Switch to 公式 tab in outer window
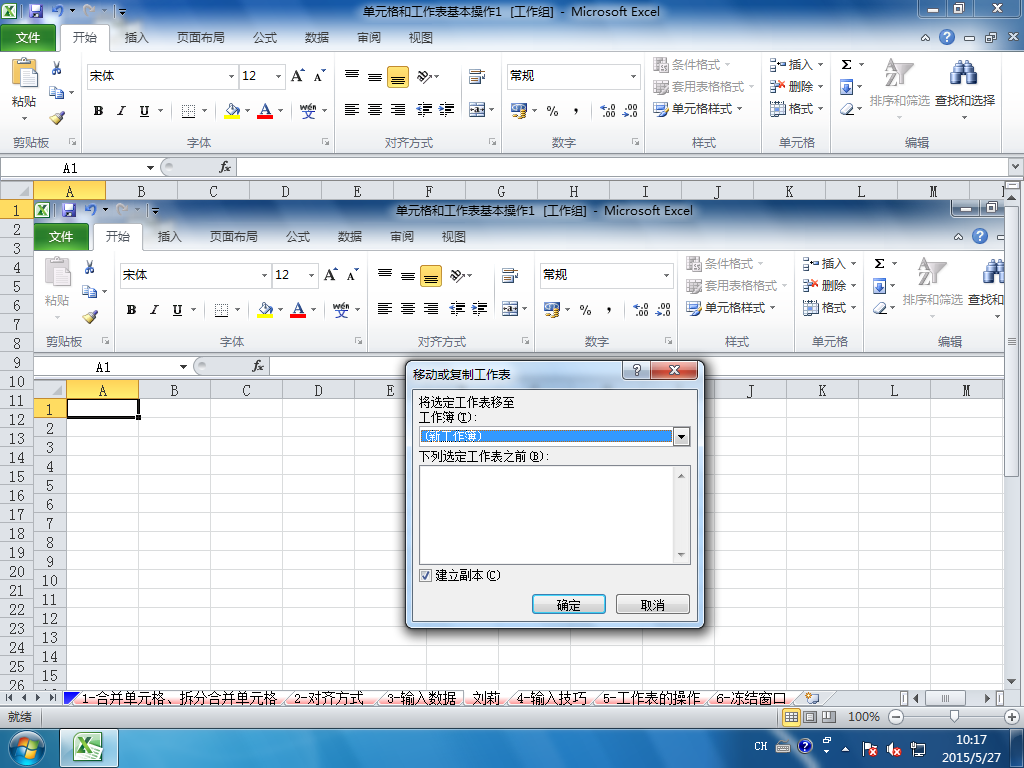Image resolution: width=1024 pixels, height=768 pixels. point(264,38)
